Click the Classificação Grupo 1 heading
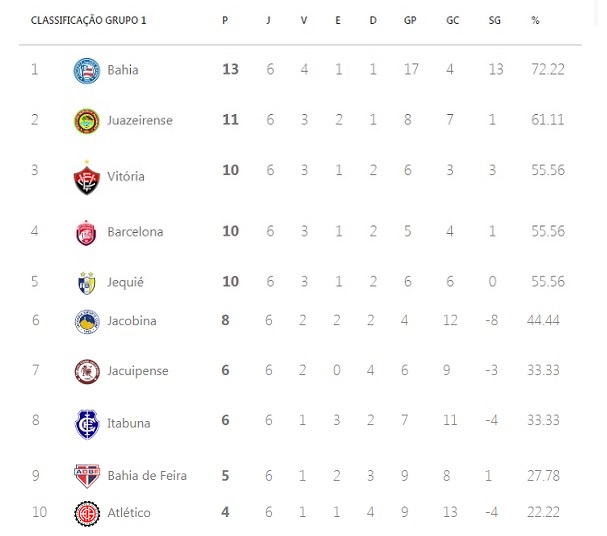The height and width of the screenshot is (536, 607). click(x=89, y=21)
